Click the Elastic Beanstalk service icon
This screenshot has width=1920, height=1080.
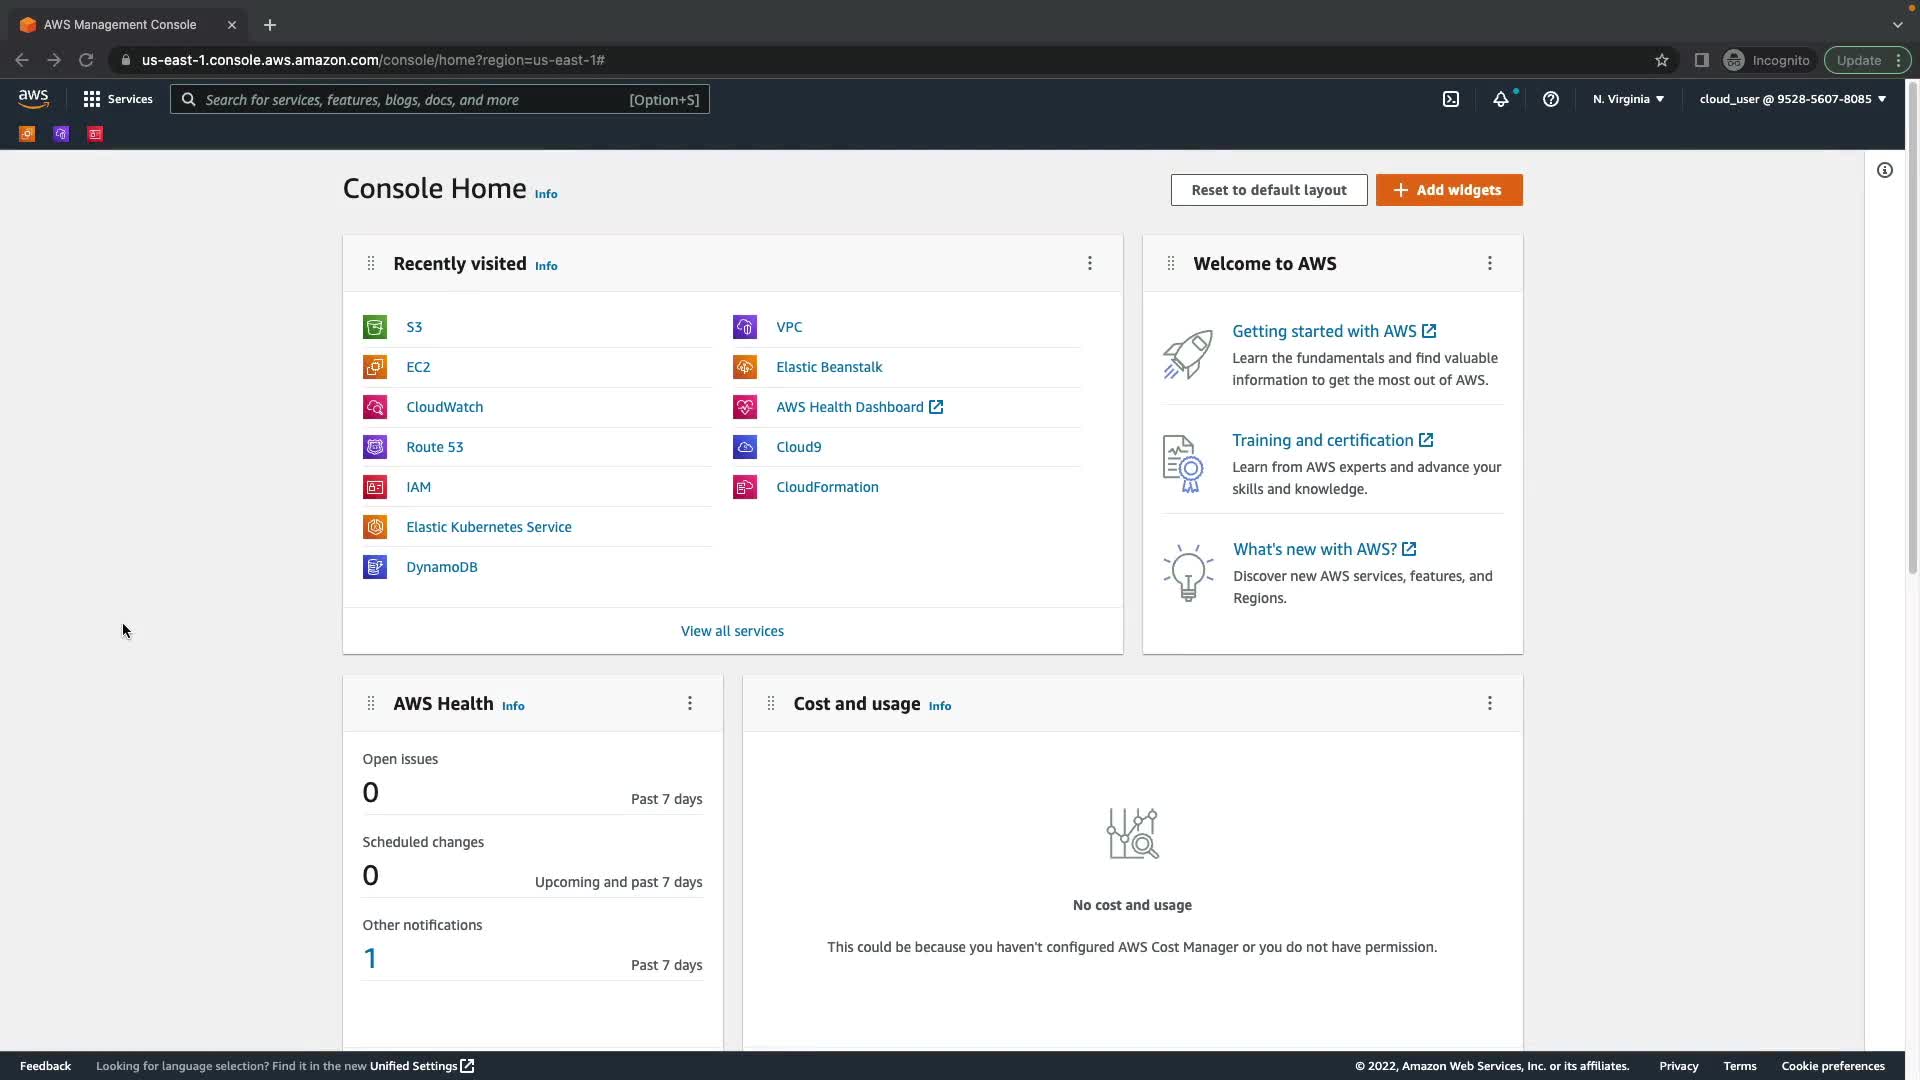click(x=745, y=367)
